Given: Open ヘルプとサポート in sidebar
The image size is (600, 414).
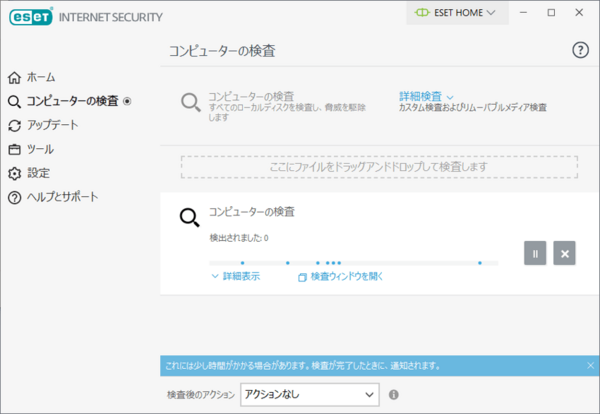Looking at the screenshot, I should [x=63, y=197].
